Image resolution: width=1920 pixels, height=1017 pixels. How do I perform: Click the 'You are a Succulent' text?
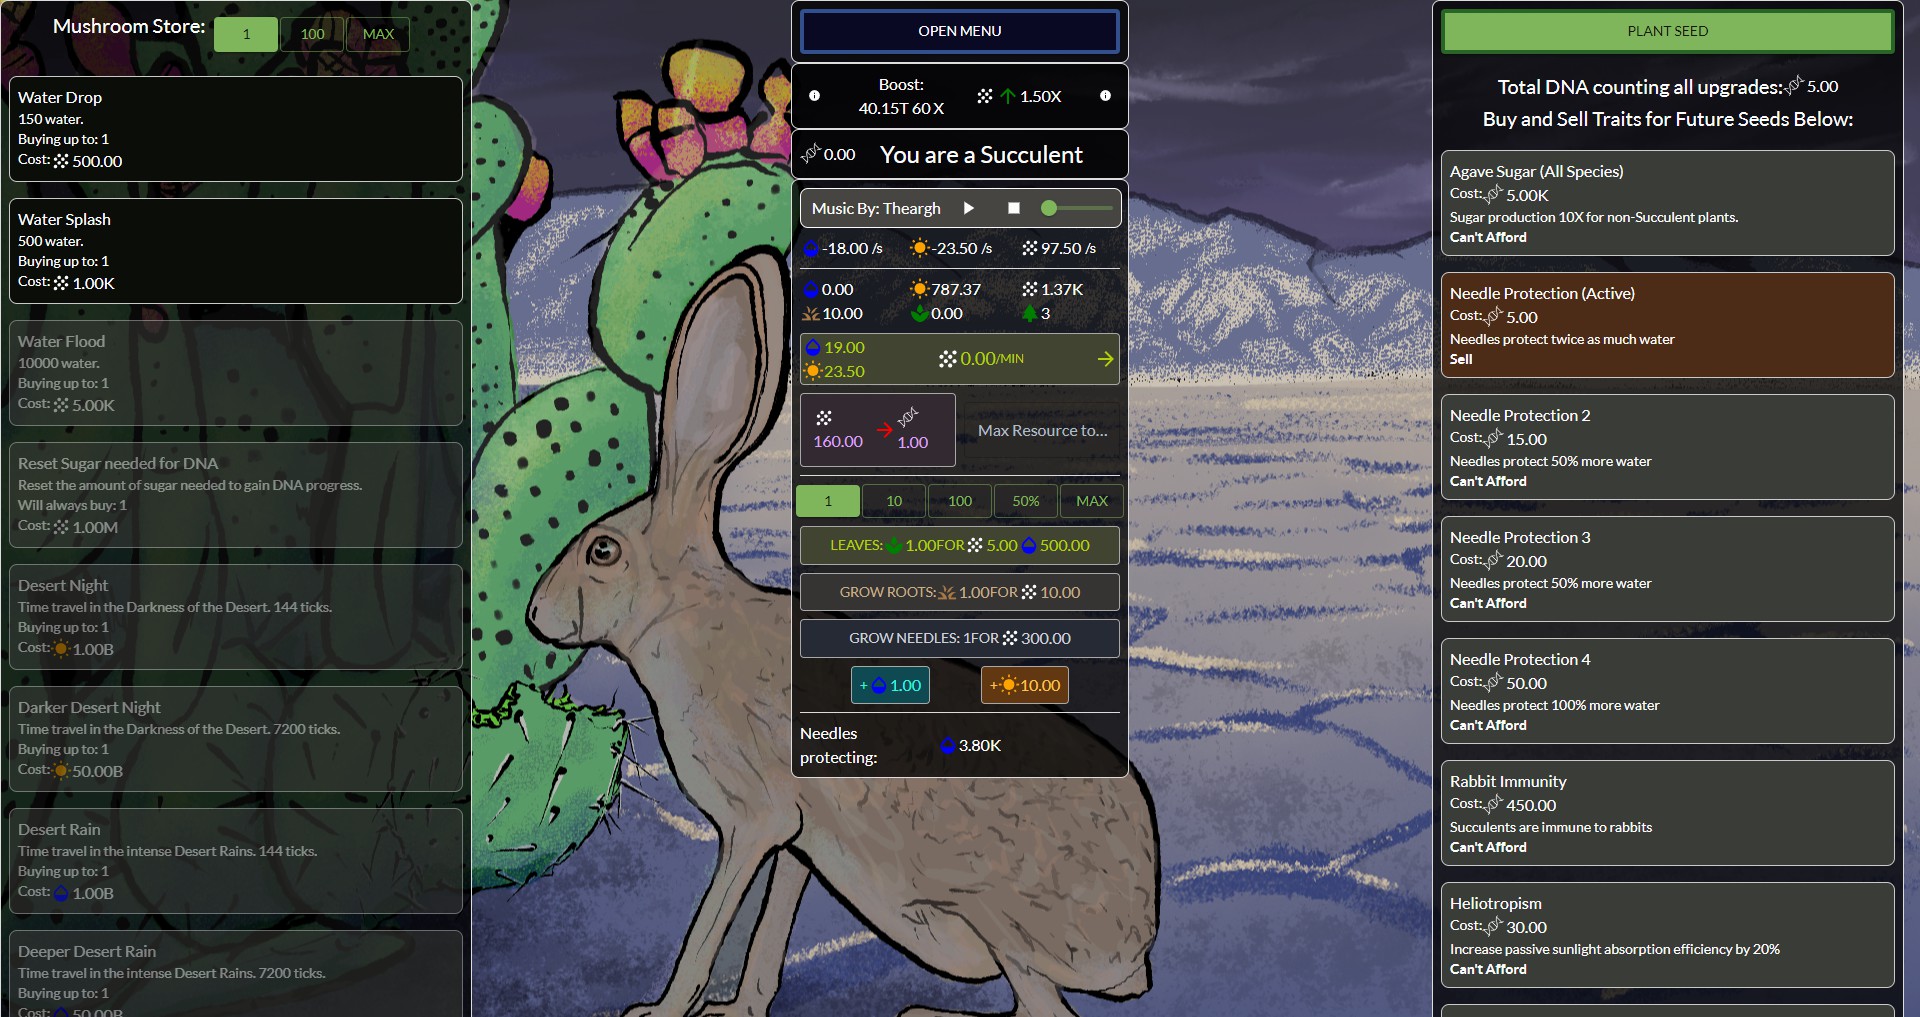pos(981,155)
